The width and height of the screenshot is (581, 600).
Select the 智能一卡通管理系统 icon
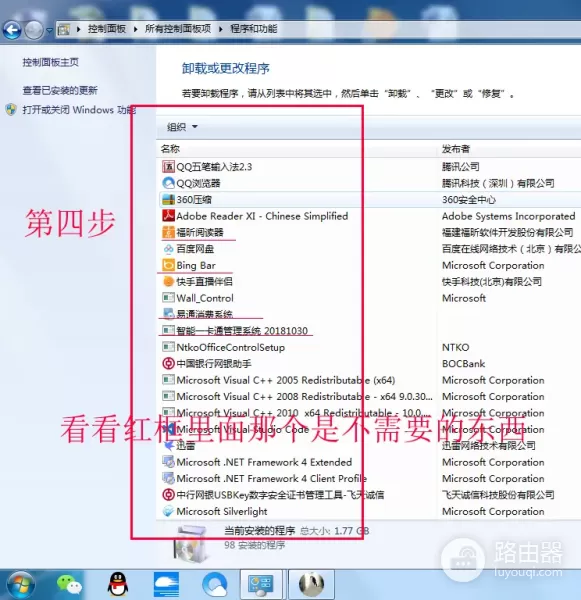click(168, 330)
